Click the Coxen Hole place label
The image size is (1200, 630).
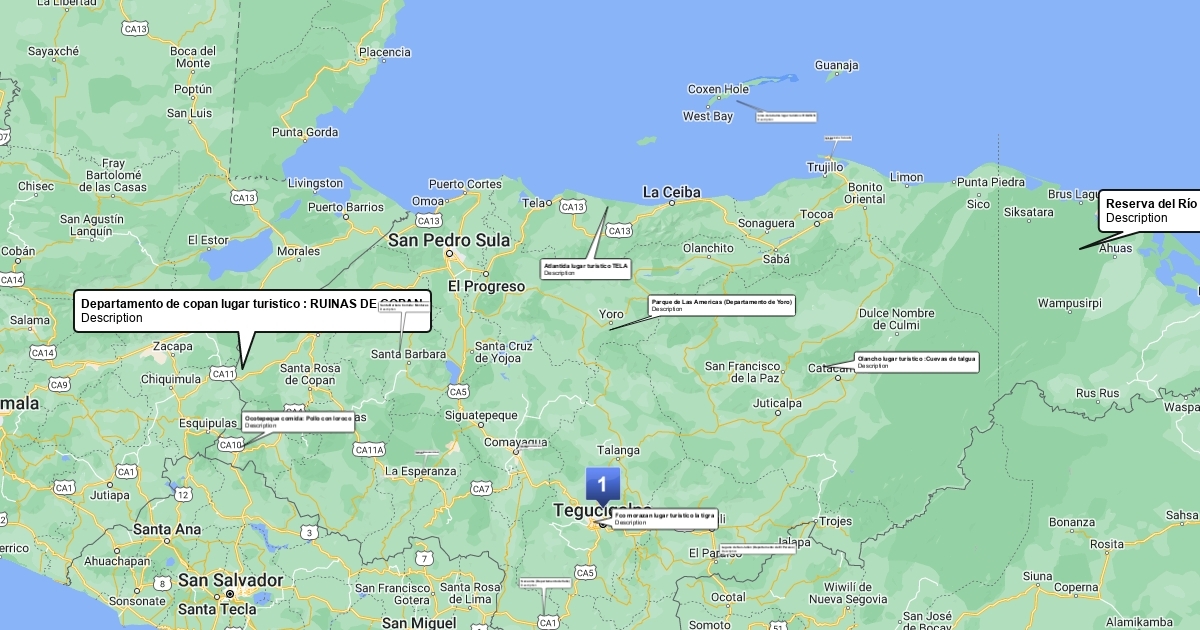(718, 89)
